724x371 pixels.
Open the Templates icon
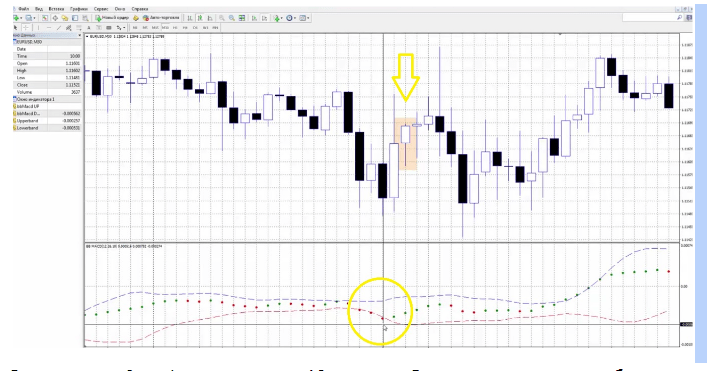pyautogui.click(x=302, y=18)
